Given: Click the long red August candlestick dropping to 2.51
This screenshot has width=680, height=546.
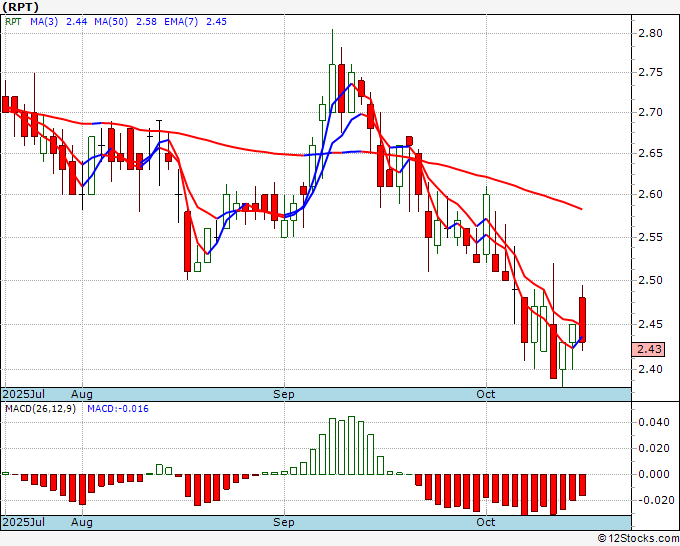Looking at the screenshot, I should click(x=187, y=242).
